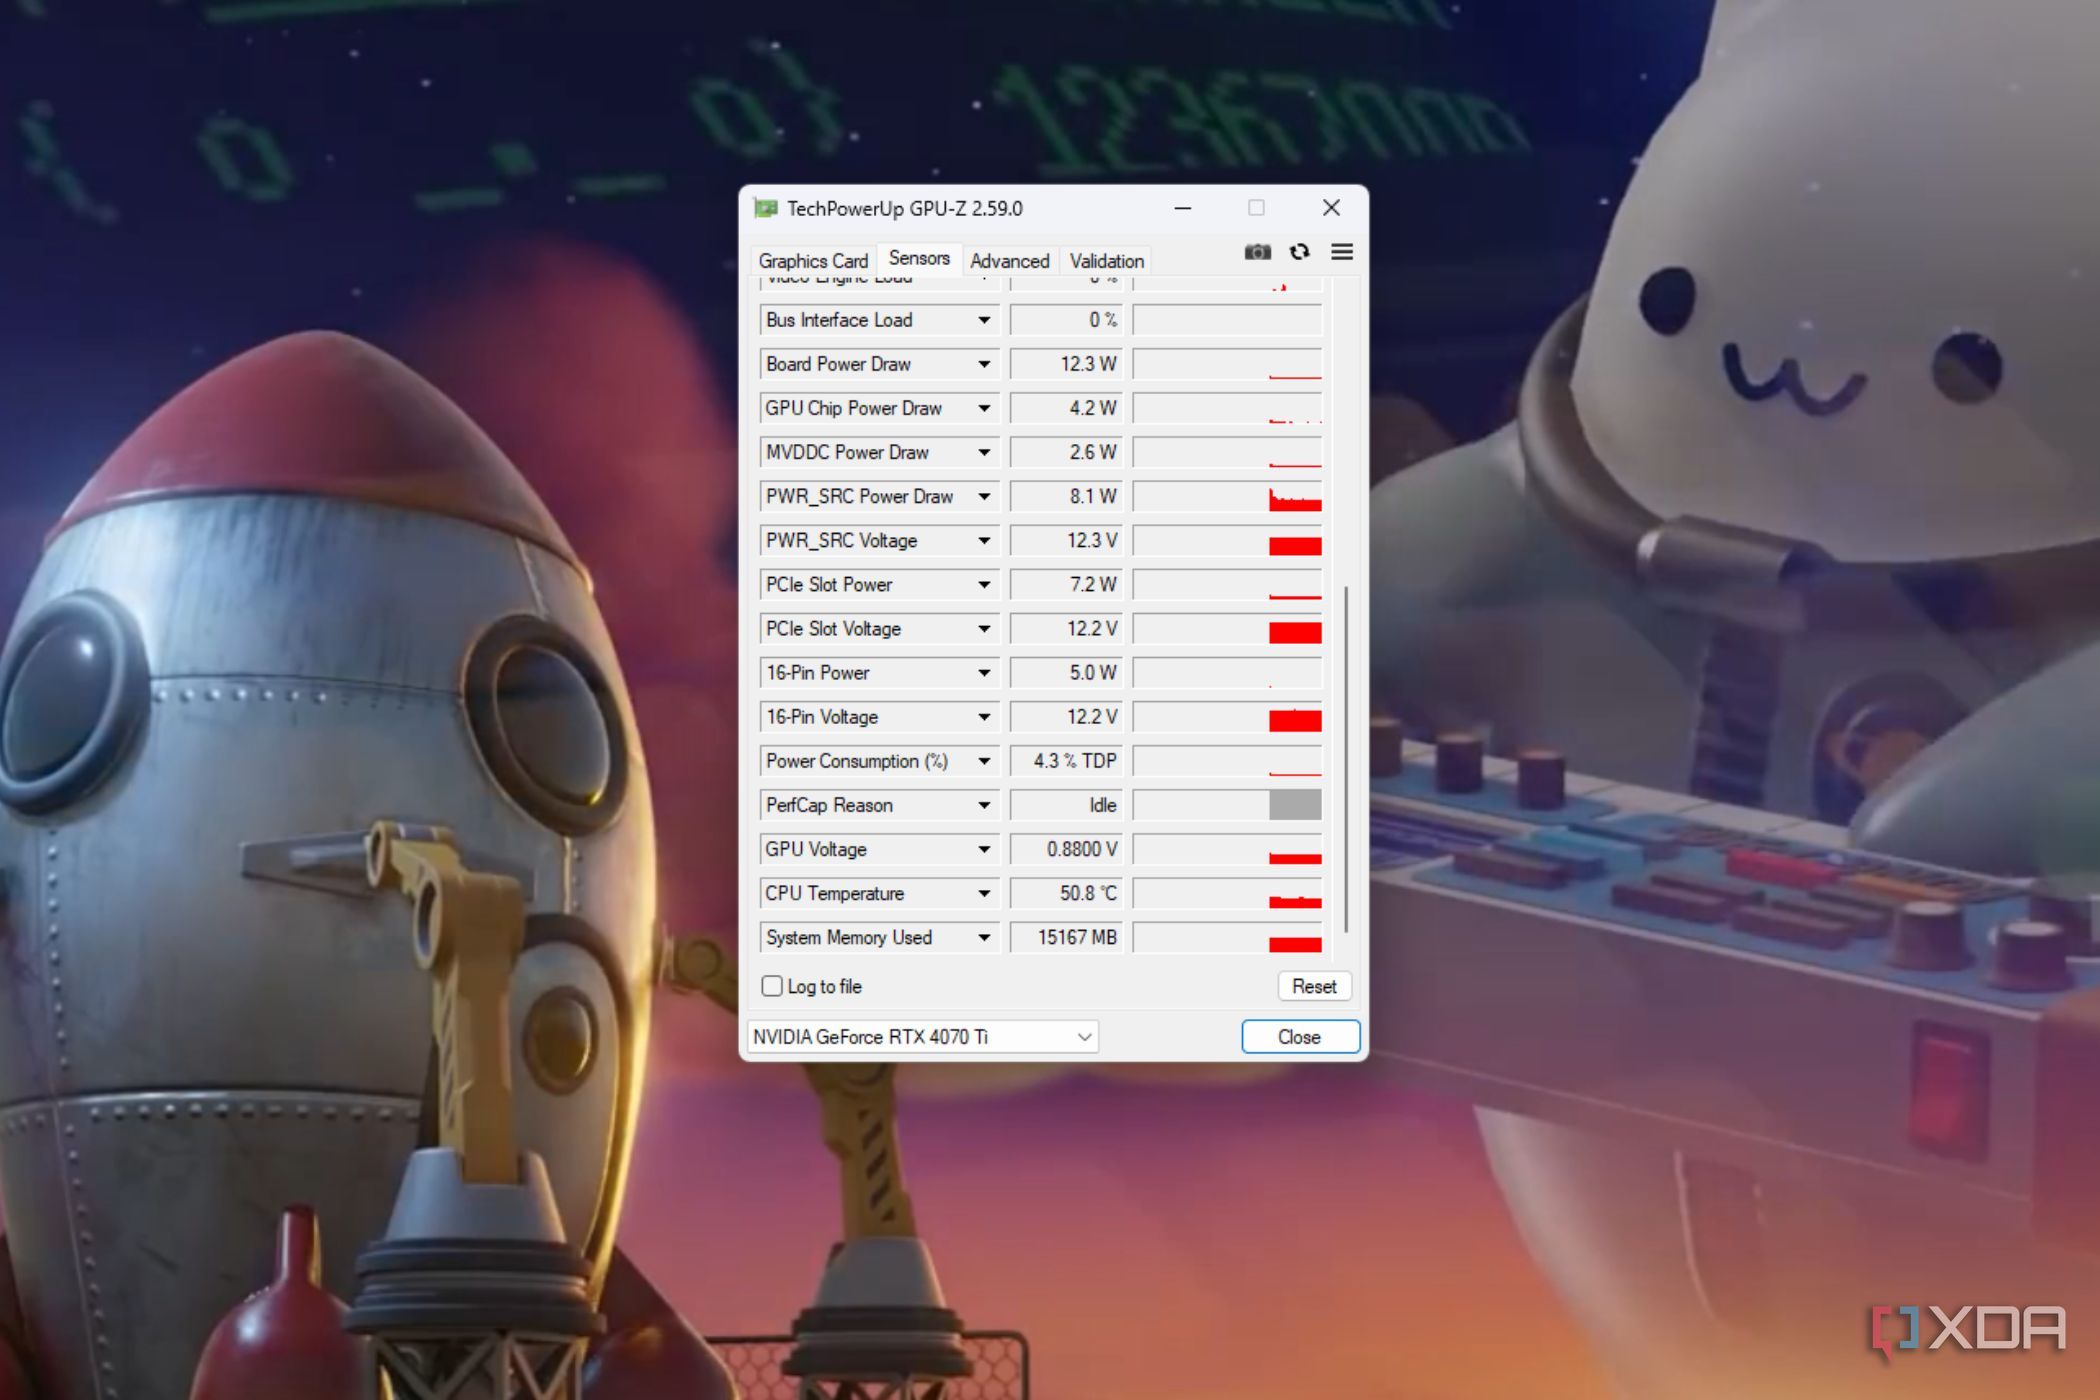The height and width of the screenshot is (1400, 2100).
Task: Open the MVDDC Power Draw dropdown arrow
Action: click(984, 452)
